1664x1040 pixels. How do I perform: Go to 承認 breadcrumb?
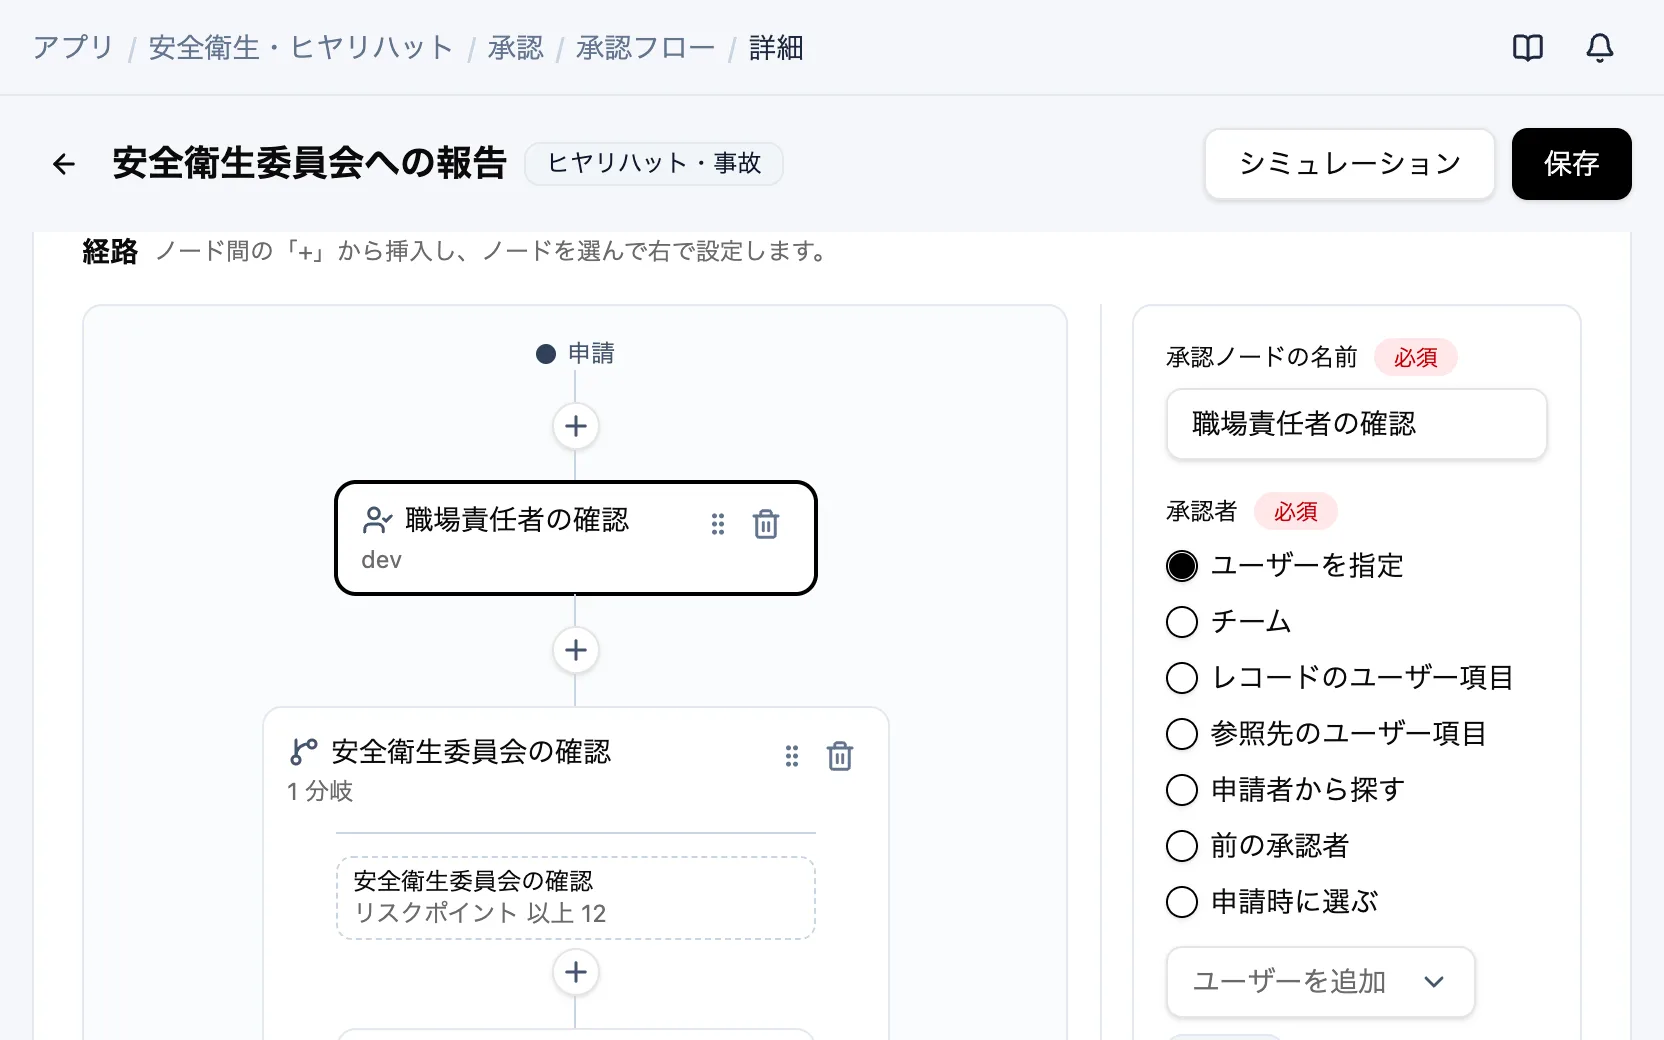[516, 48]
